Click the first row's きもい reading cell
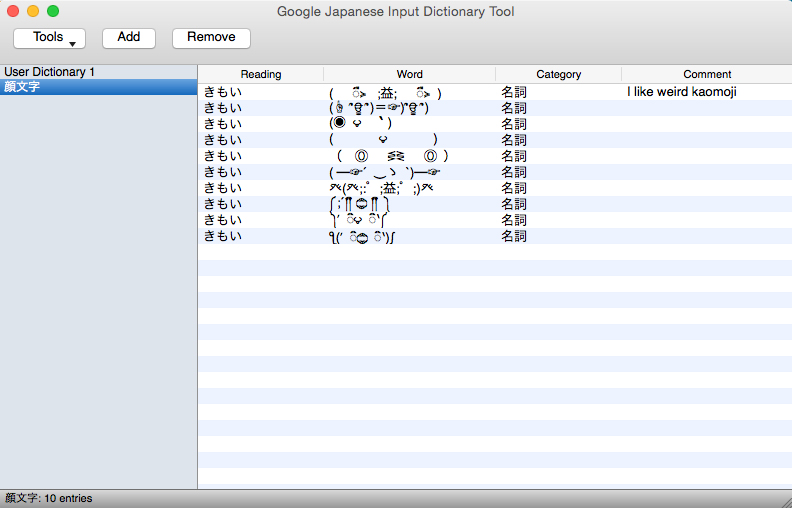 tap(223, 92)
